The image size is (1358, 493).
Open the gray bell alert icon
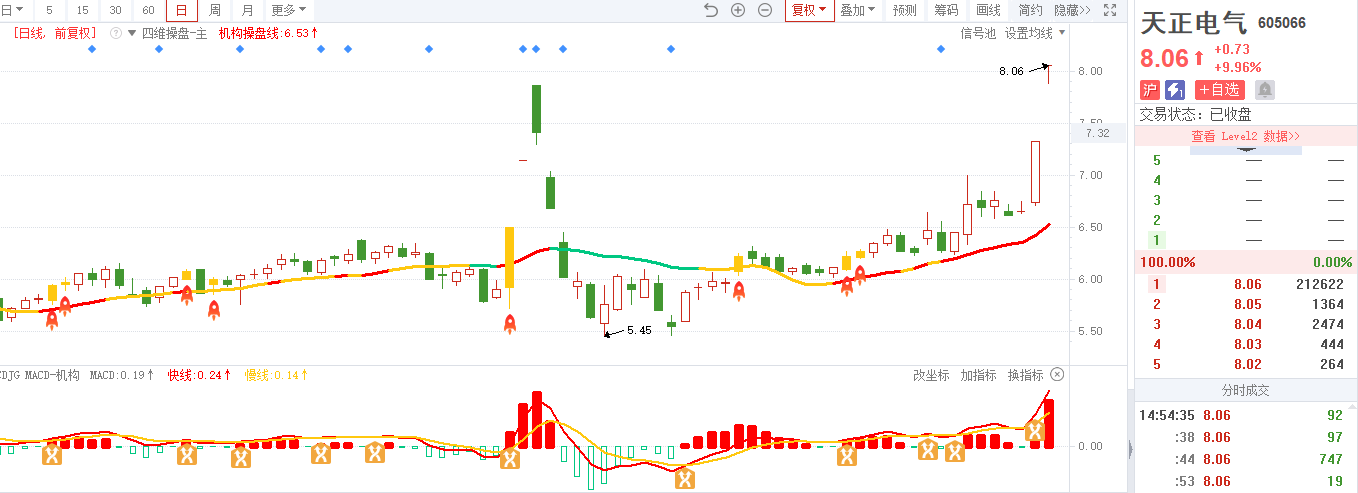coord(1264,89)
